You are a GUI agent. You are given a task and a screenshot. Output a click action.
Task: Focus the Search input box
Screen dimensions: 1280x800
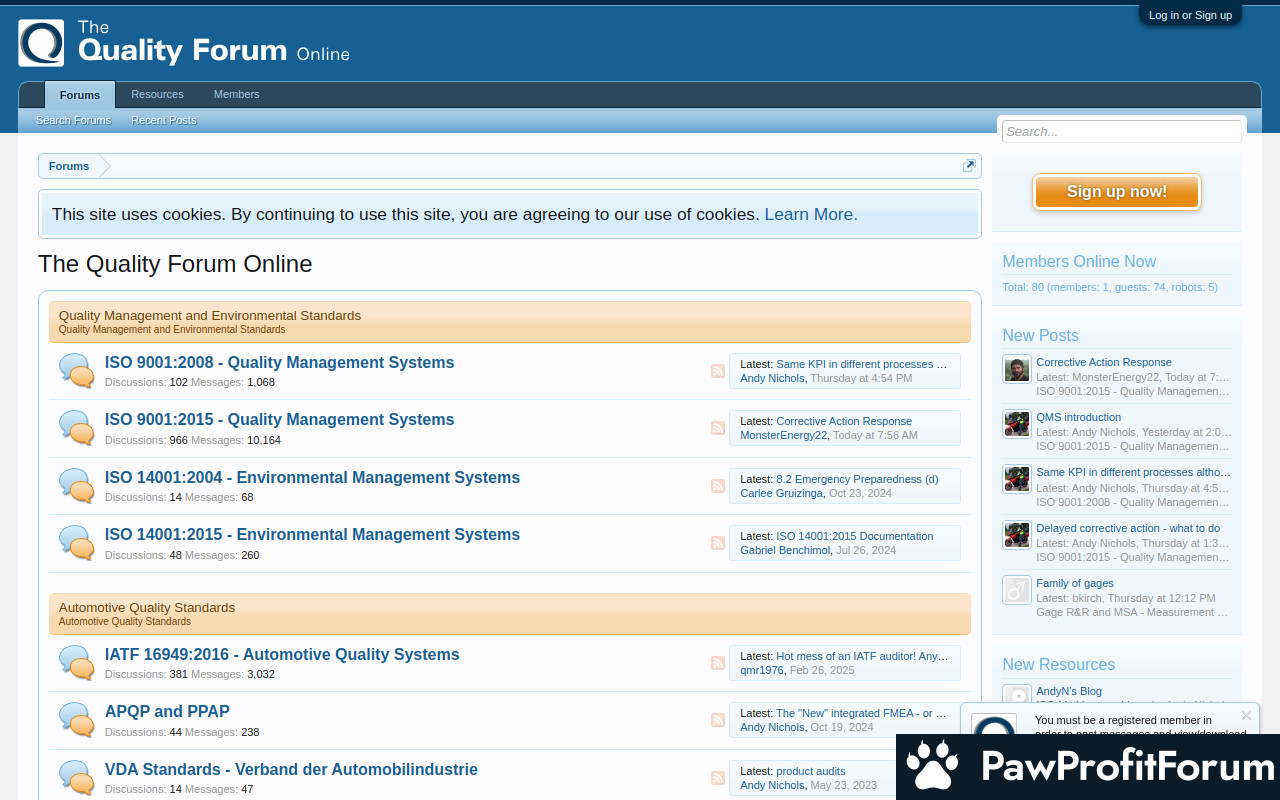point(1122,131)
